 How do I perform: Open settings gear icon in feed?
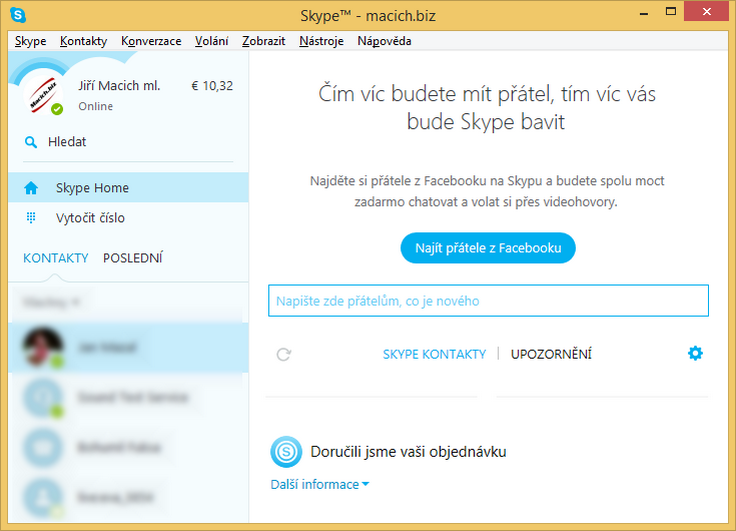tap(695, 353)
